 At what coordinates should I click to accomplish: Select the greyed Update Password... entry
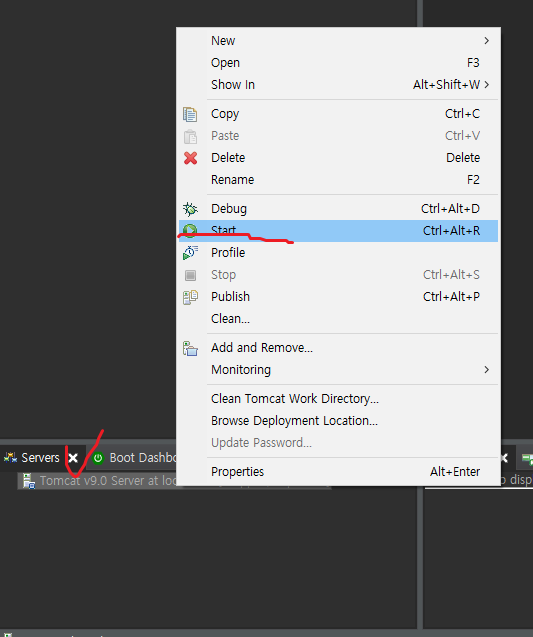338,443
